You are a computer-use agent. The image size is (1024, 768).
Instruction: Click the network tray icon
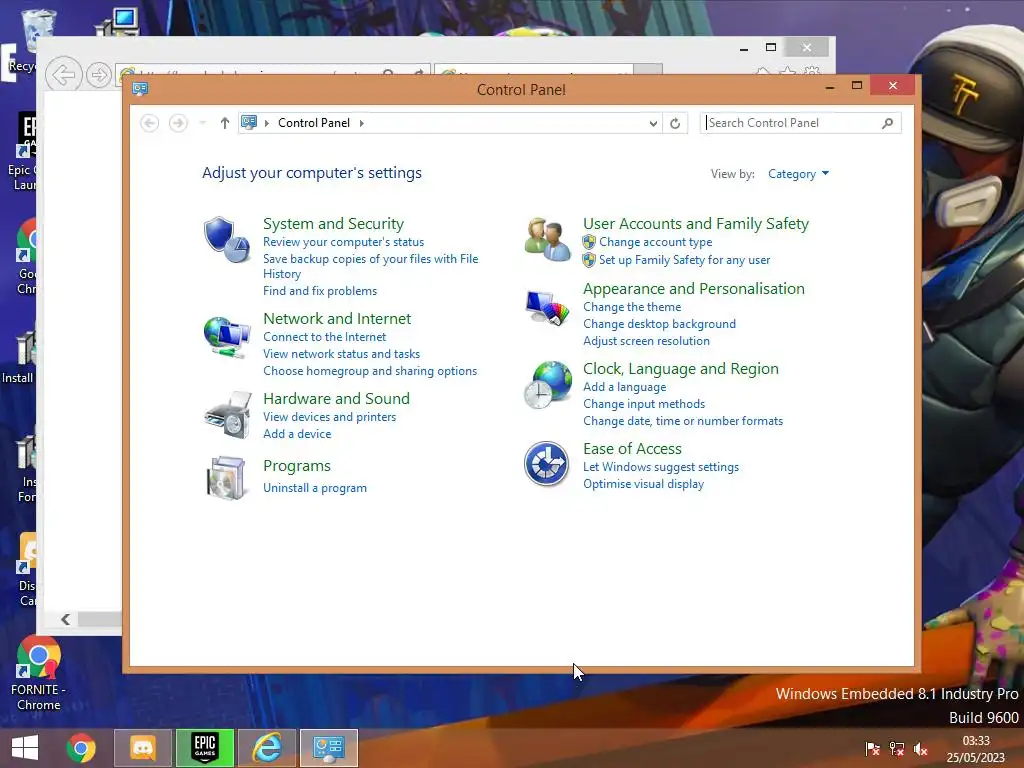[x=897, y=749]
